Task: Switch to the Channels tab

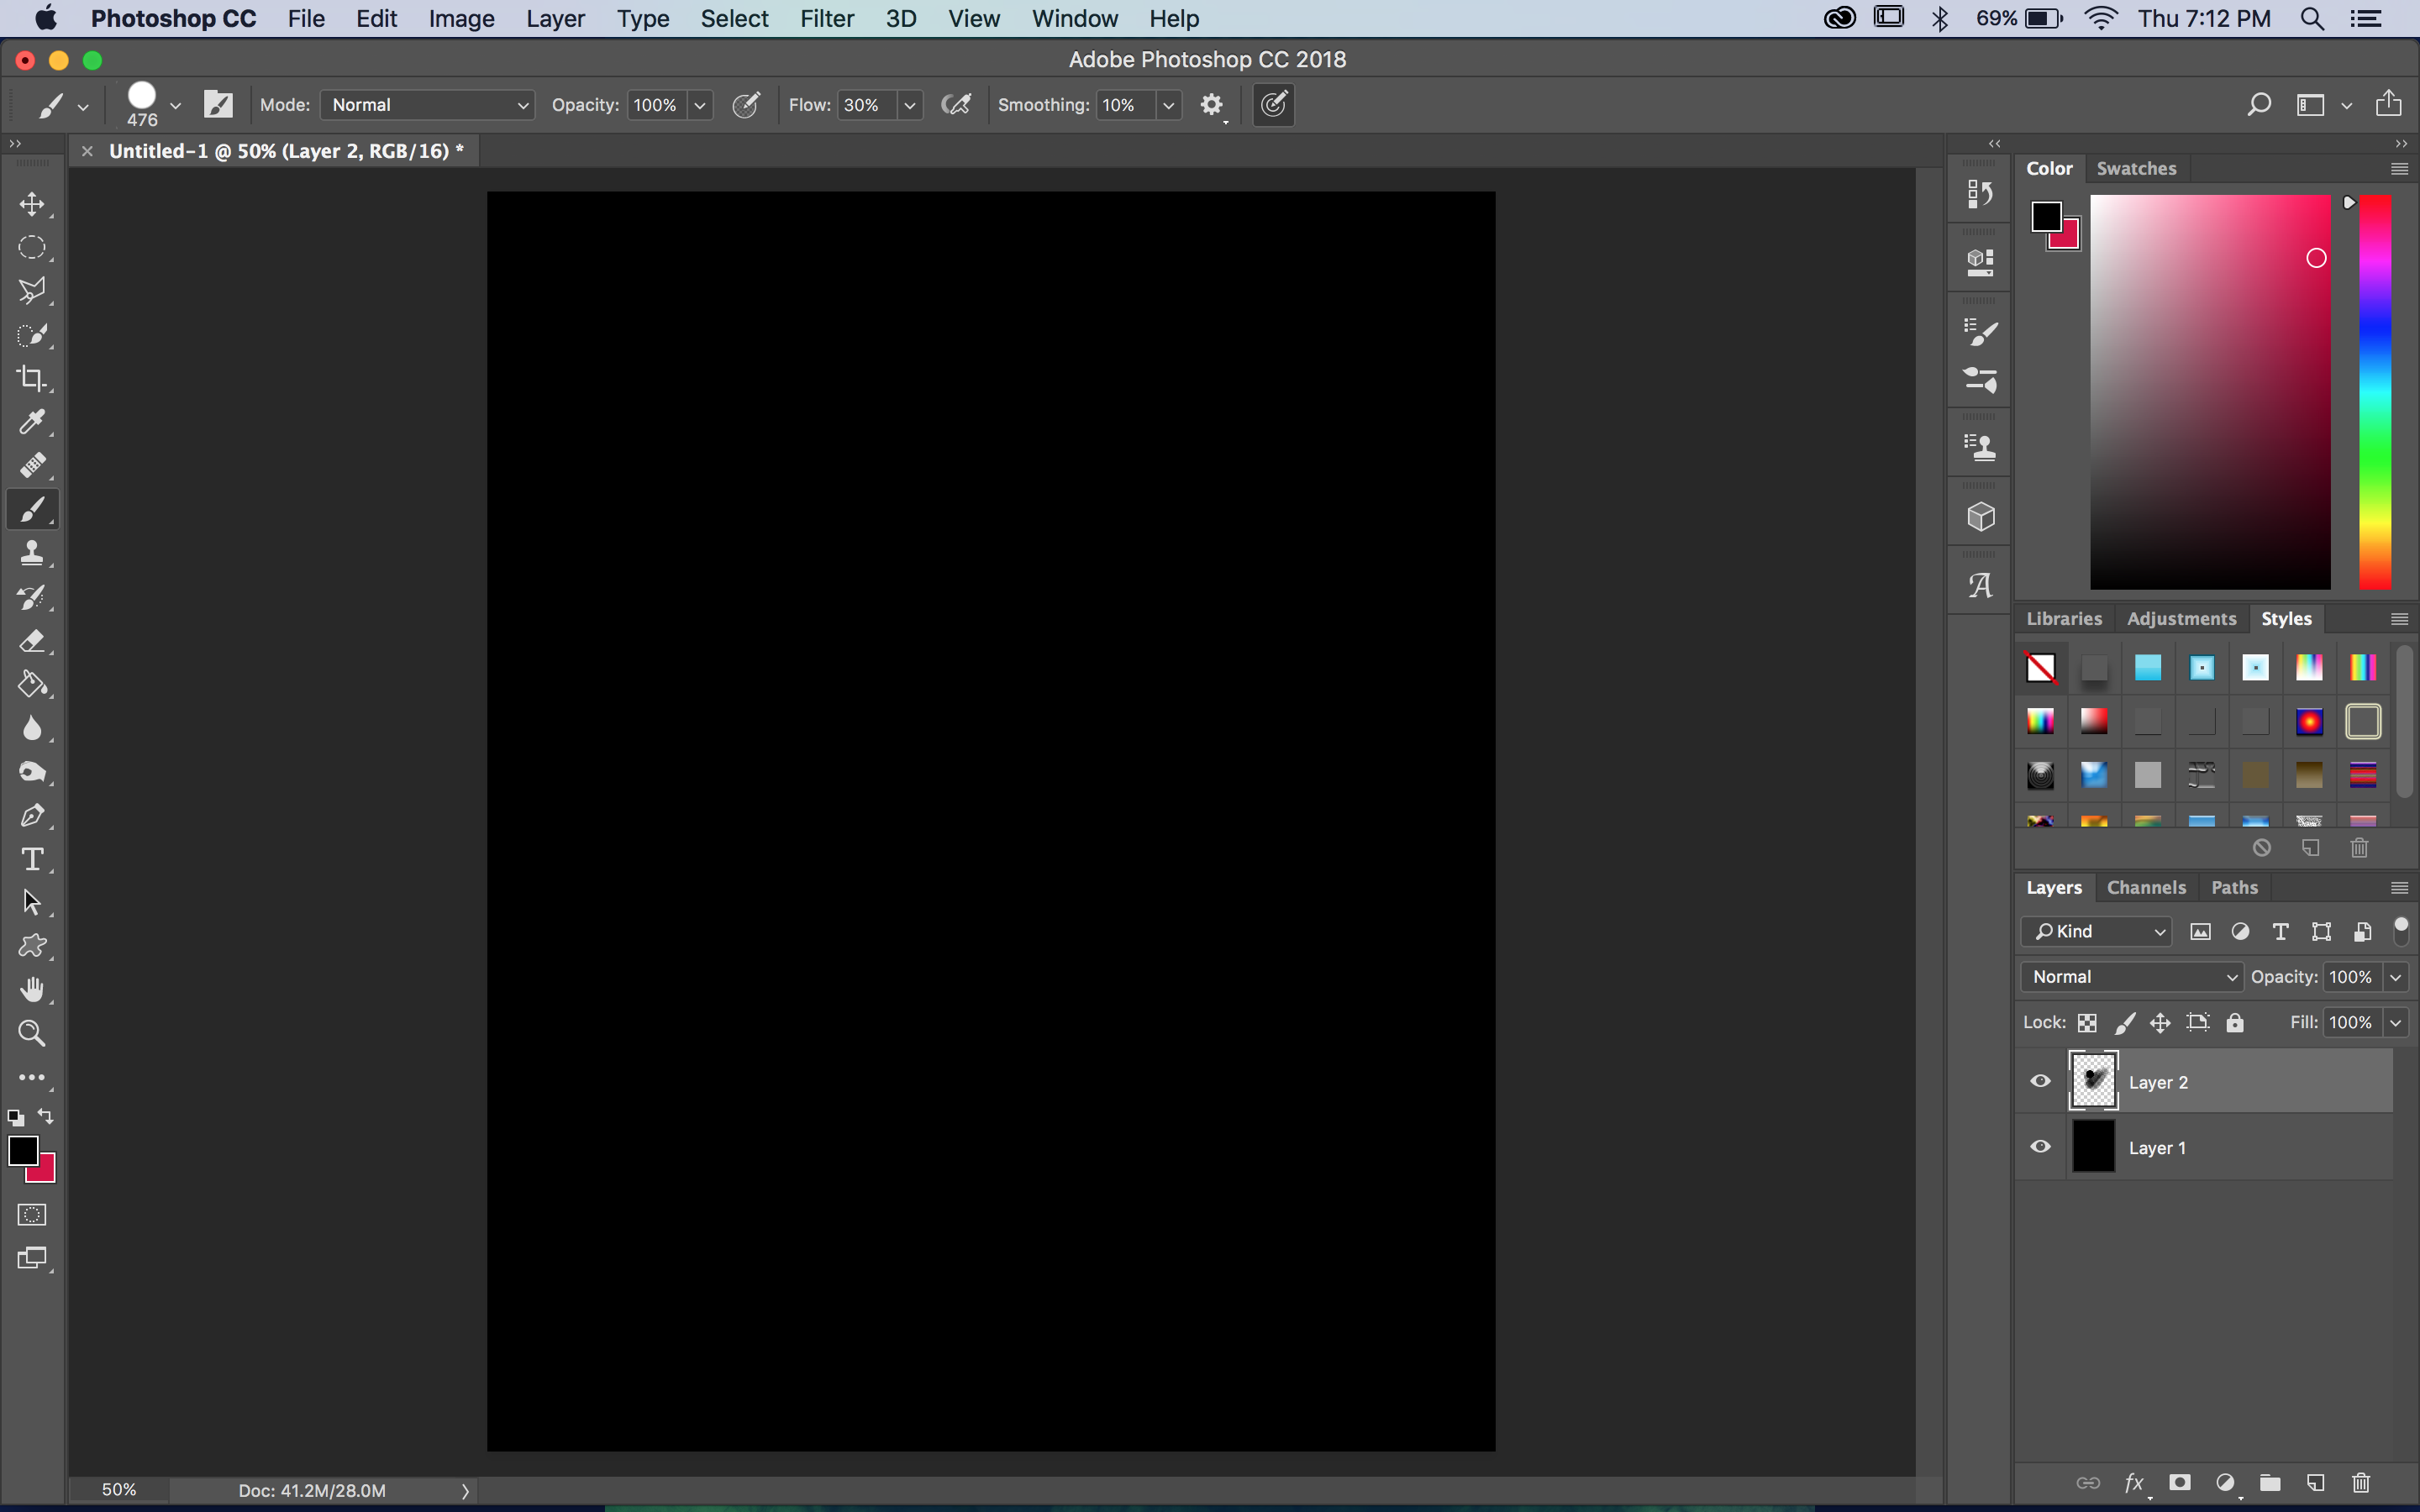Action: (2146, 887)
